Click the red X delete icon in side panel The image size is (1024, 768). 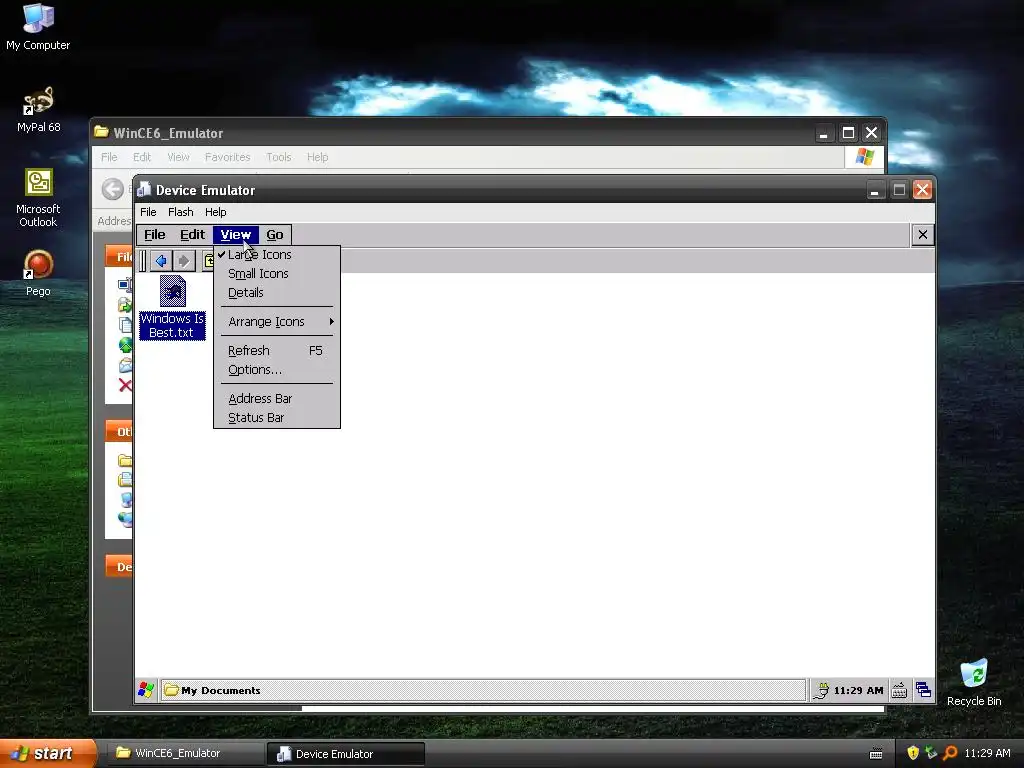[125, 385]
